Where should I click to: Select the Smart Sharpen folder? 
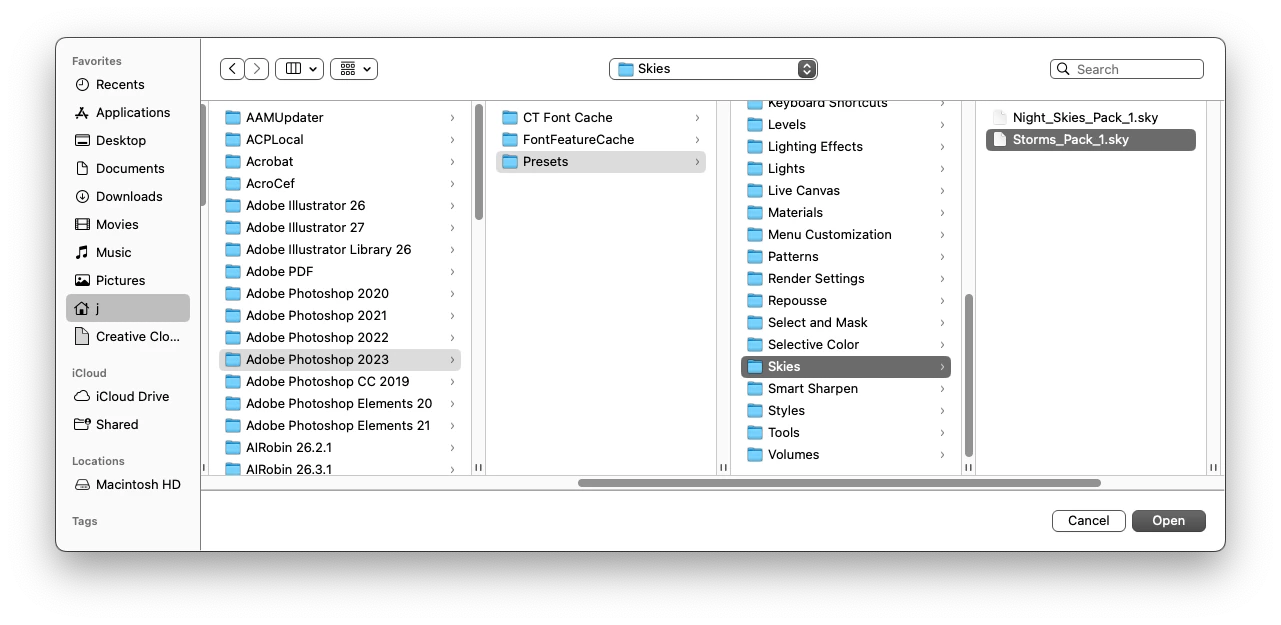846,389
